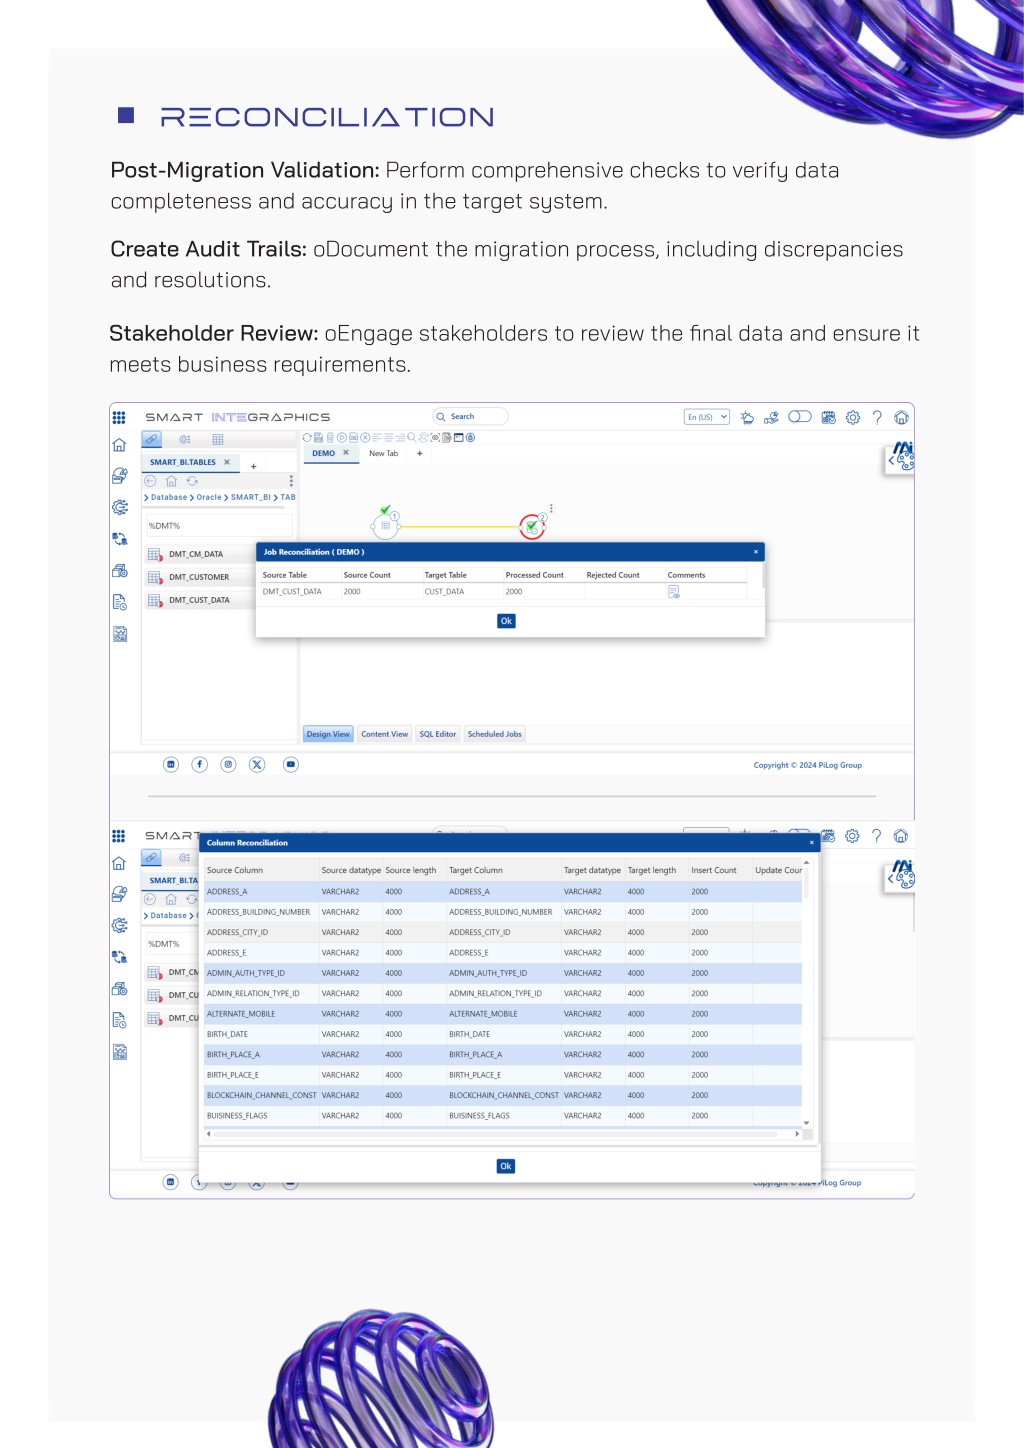
Task: Click the link connections tab icon in Job Reconciliation screenshot
Action: [151, 439]
